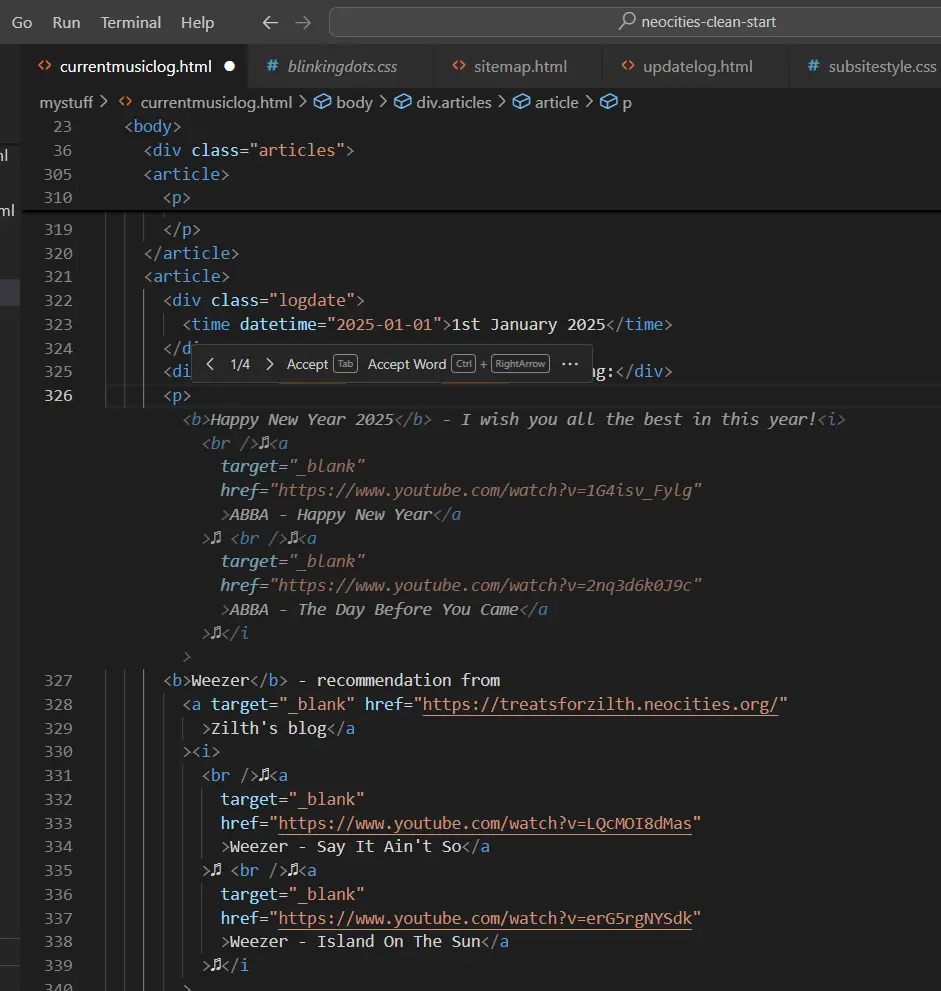Show previous inline suggestion

(210, 364)
